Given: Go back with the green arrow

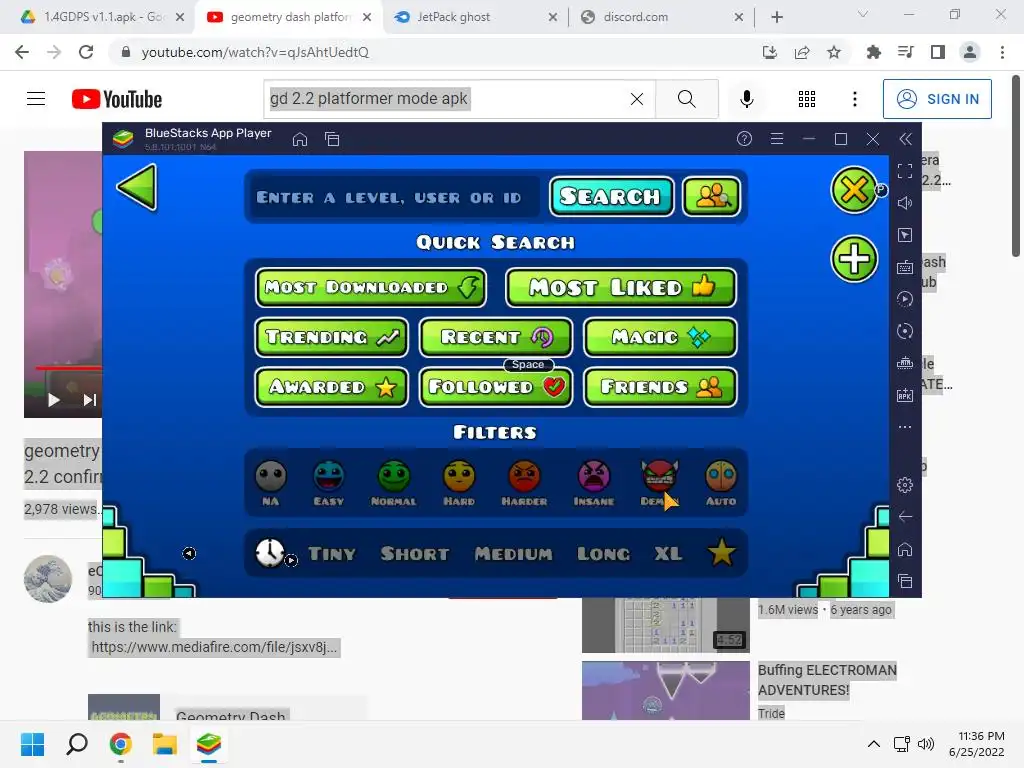Looking at the screenshot, I should [137, 187].
